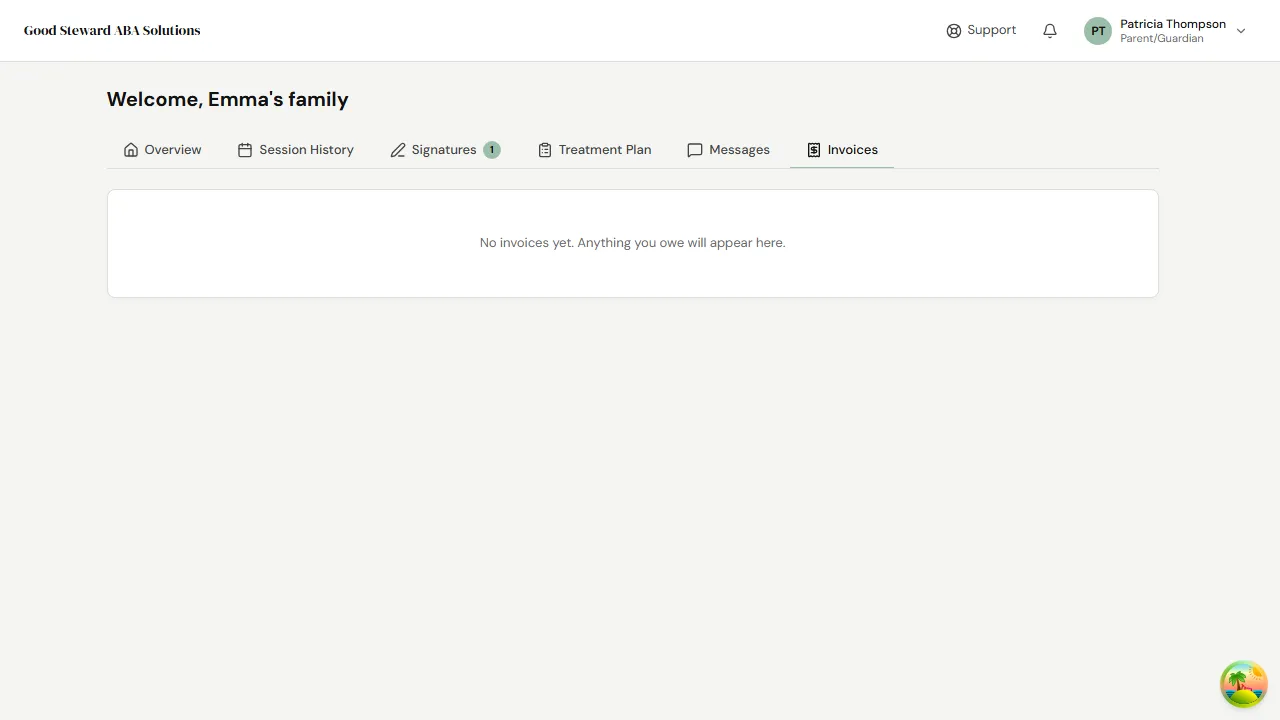Click the Good Steward ABA Solutions logo
The image size is (1280, 720).
click(112, 30)
